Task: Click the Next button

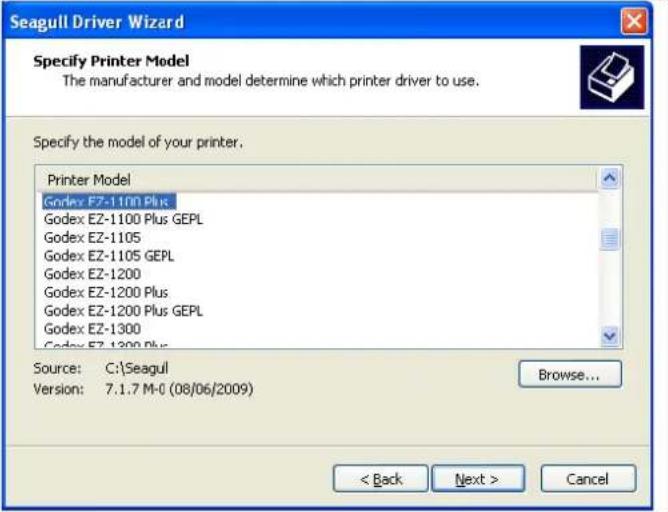Action: pos(478,479)
